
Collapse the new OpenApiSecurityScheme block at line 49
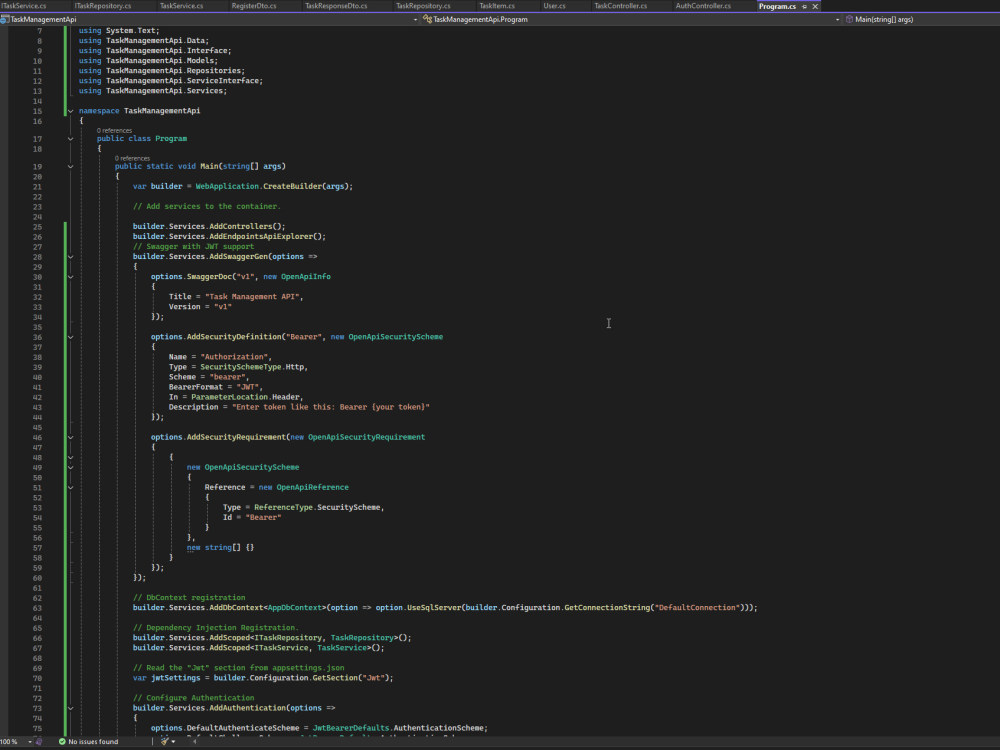click(71, 467)
